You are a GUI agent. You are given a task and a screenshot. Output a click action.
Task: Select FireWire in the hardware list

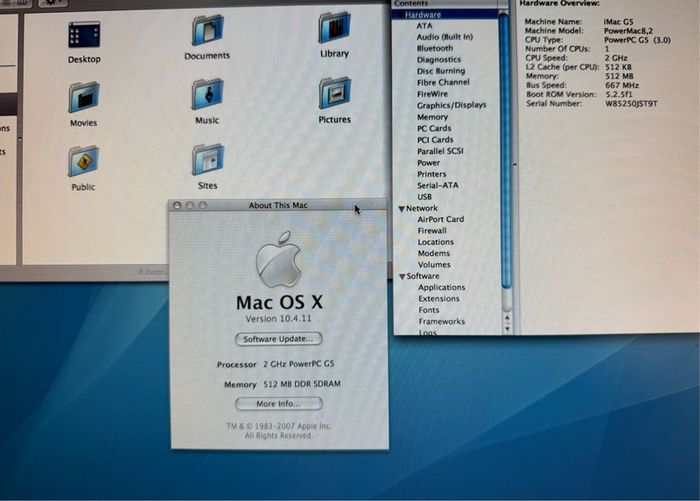click(432, 94)
